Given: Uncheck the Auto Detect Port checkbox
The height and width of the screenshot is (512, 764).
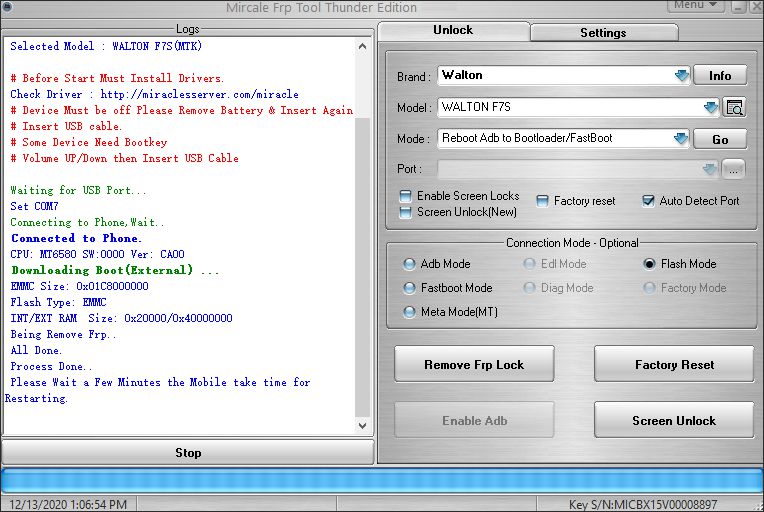Looking at the screenshot, I should pos(648,201).
